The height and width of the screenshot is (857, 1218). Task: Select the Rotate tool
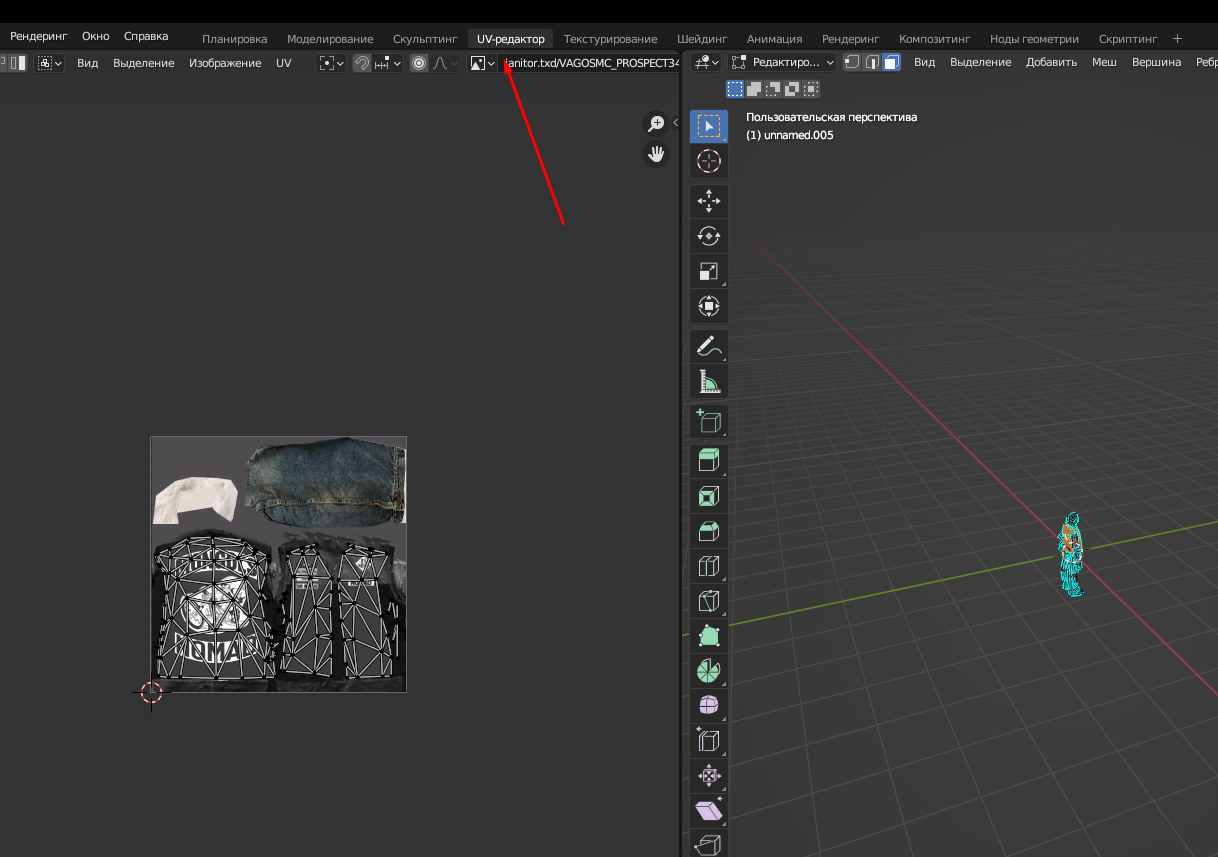click(x=708, y=236)
